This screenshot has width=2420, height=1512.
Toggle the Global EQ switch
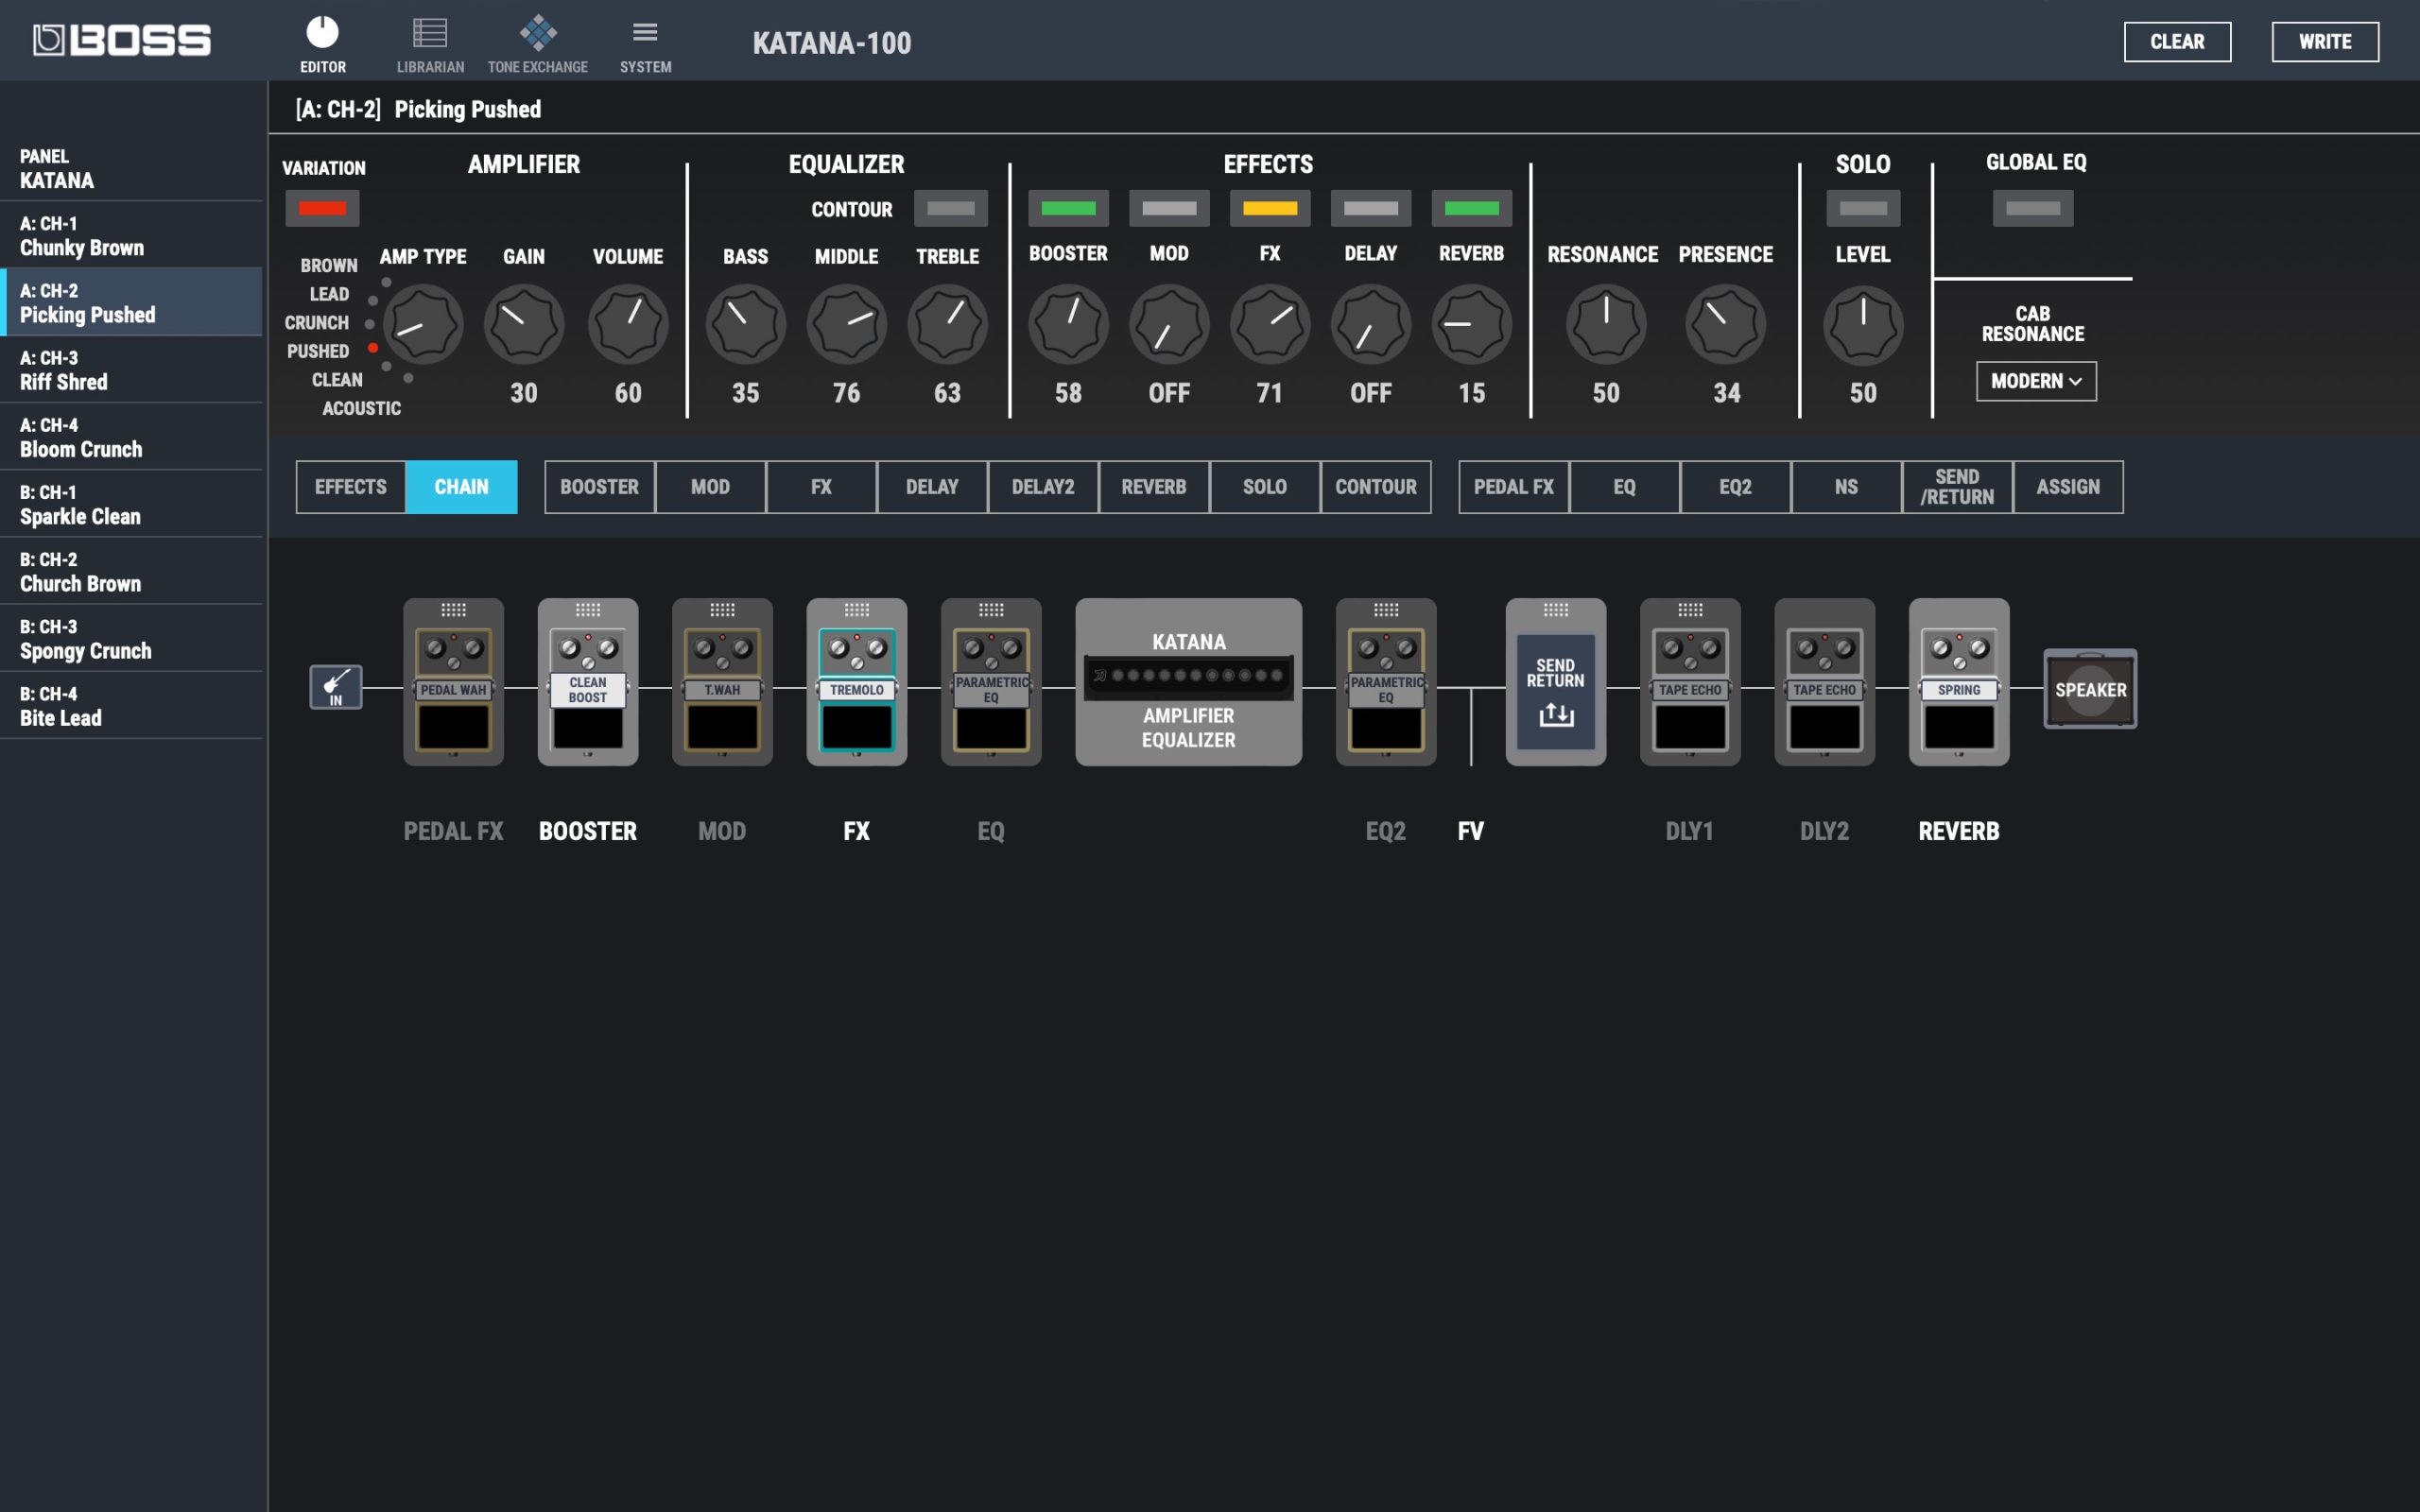point(2033,208)
